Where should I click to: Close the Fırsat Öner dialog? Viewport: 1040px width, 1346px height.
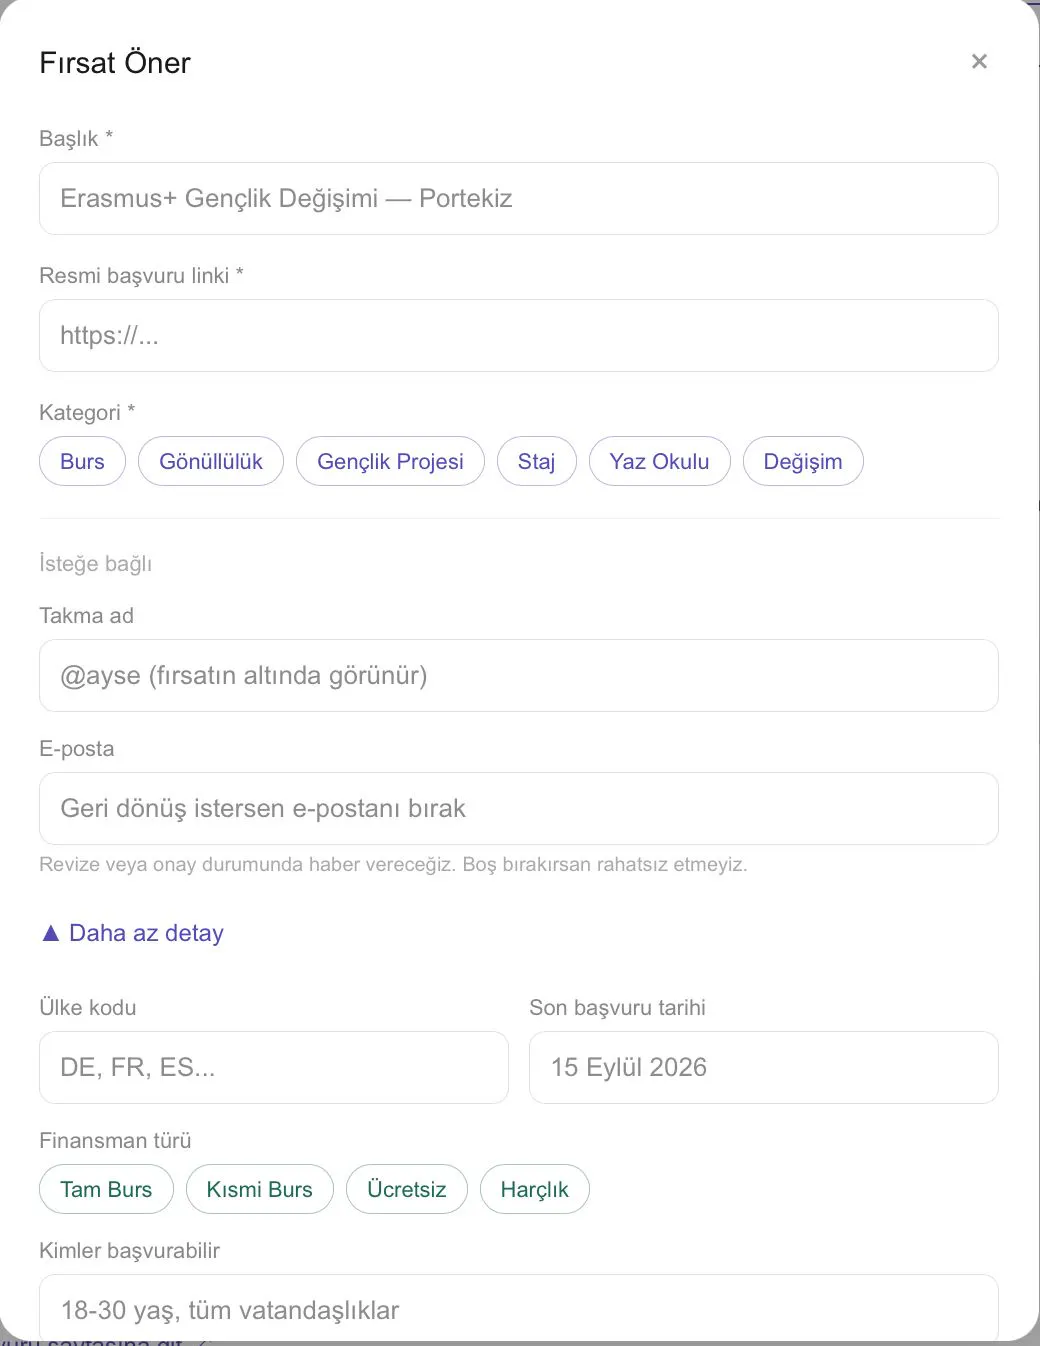(979, 62)
